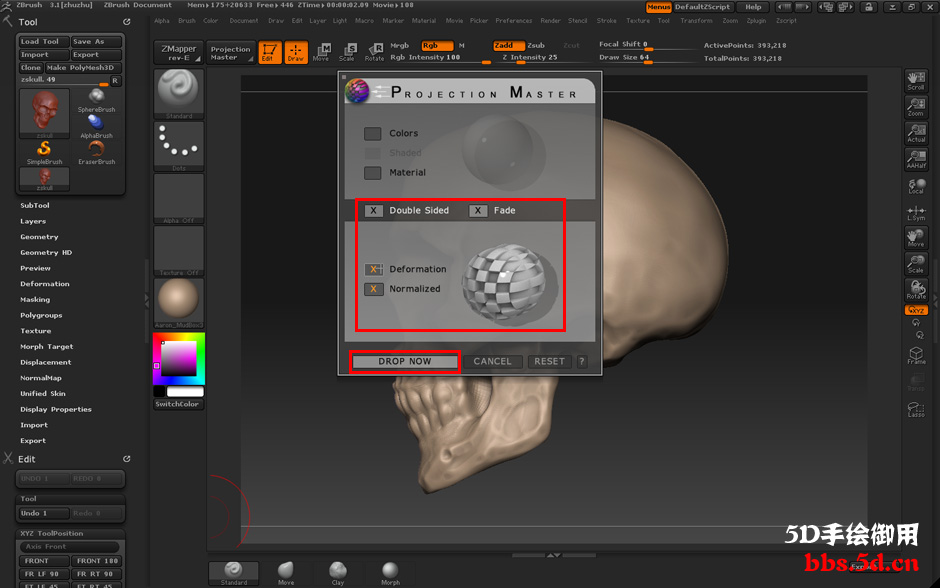
Task: Click the DROP NOW button
Action: [405, 361]
